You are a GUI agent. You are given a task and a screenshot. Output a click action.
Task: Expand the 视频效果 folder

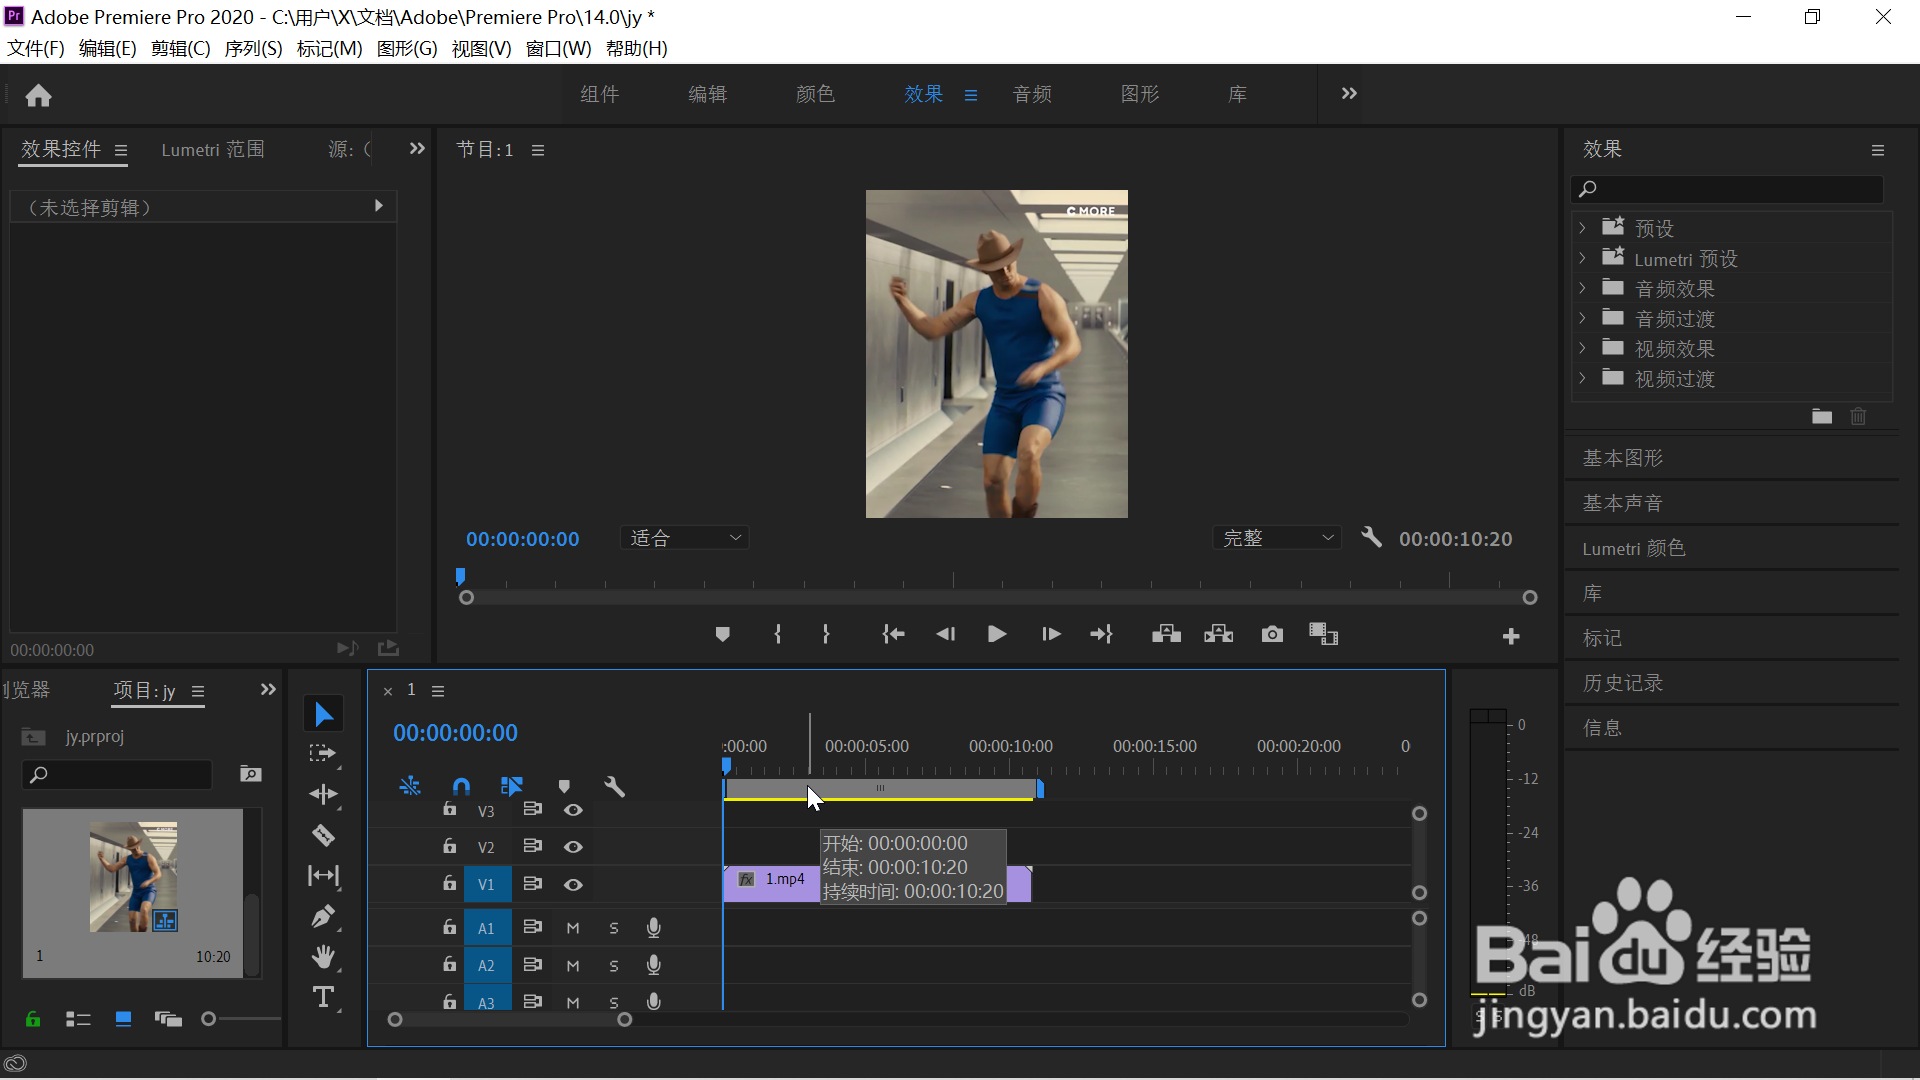1582,348
